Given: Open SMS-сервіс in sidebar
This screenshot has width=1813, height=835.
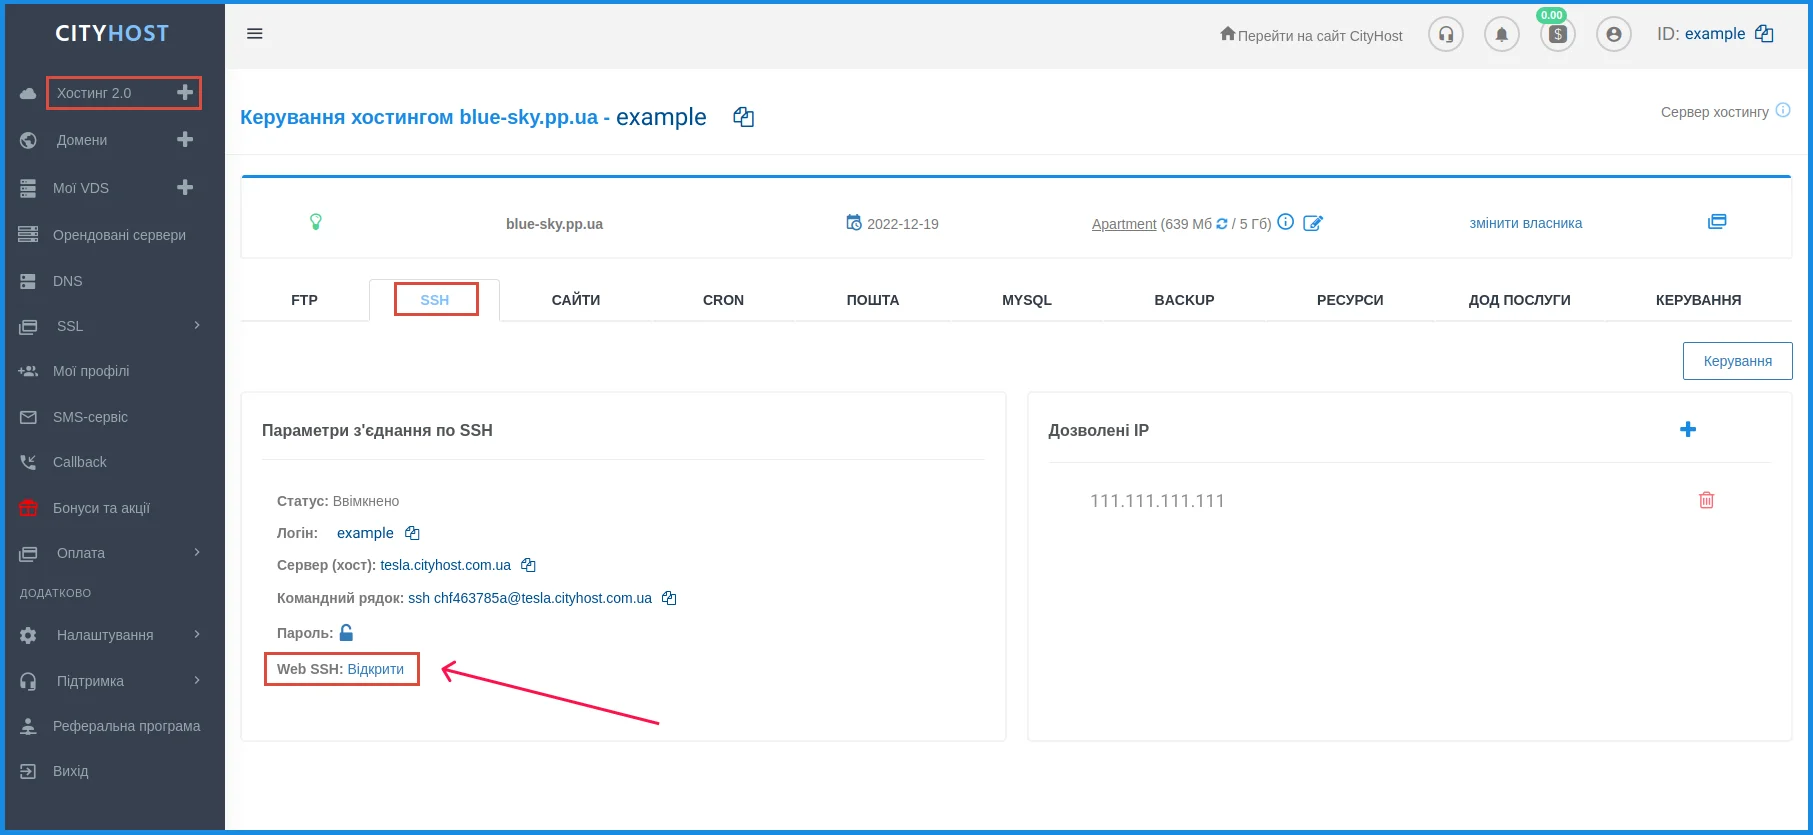Looking at the screenshot, I should (90, 417).
